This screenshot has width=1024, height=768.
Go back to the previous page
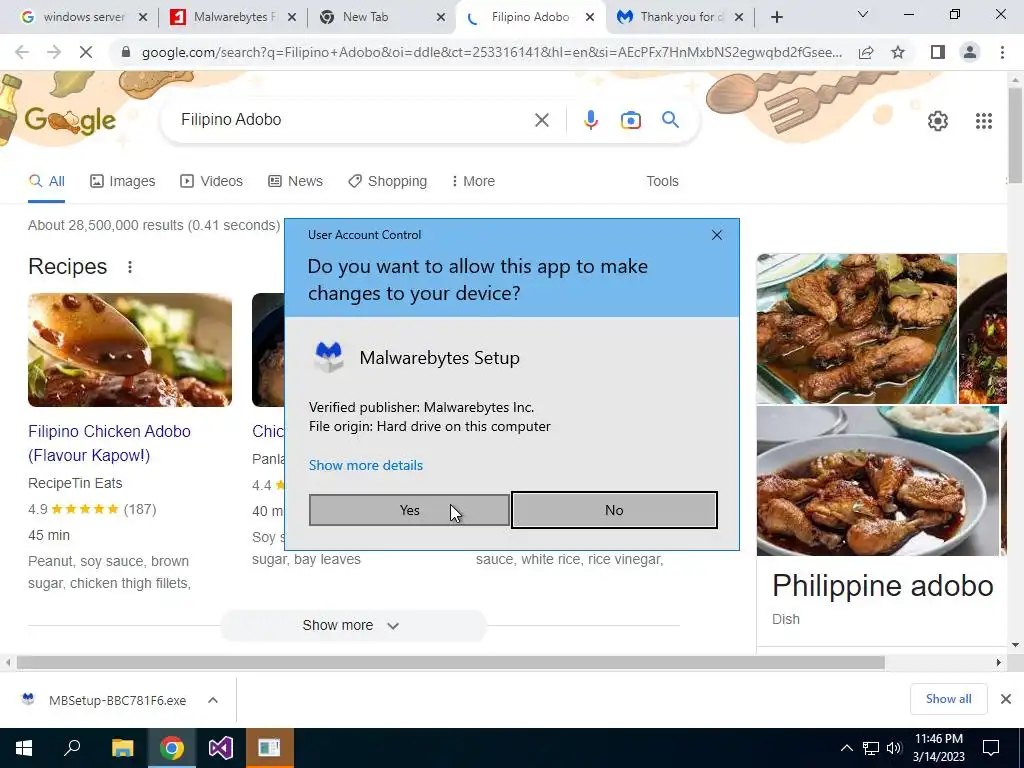click(22, 52)
